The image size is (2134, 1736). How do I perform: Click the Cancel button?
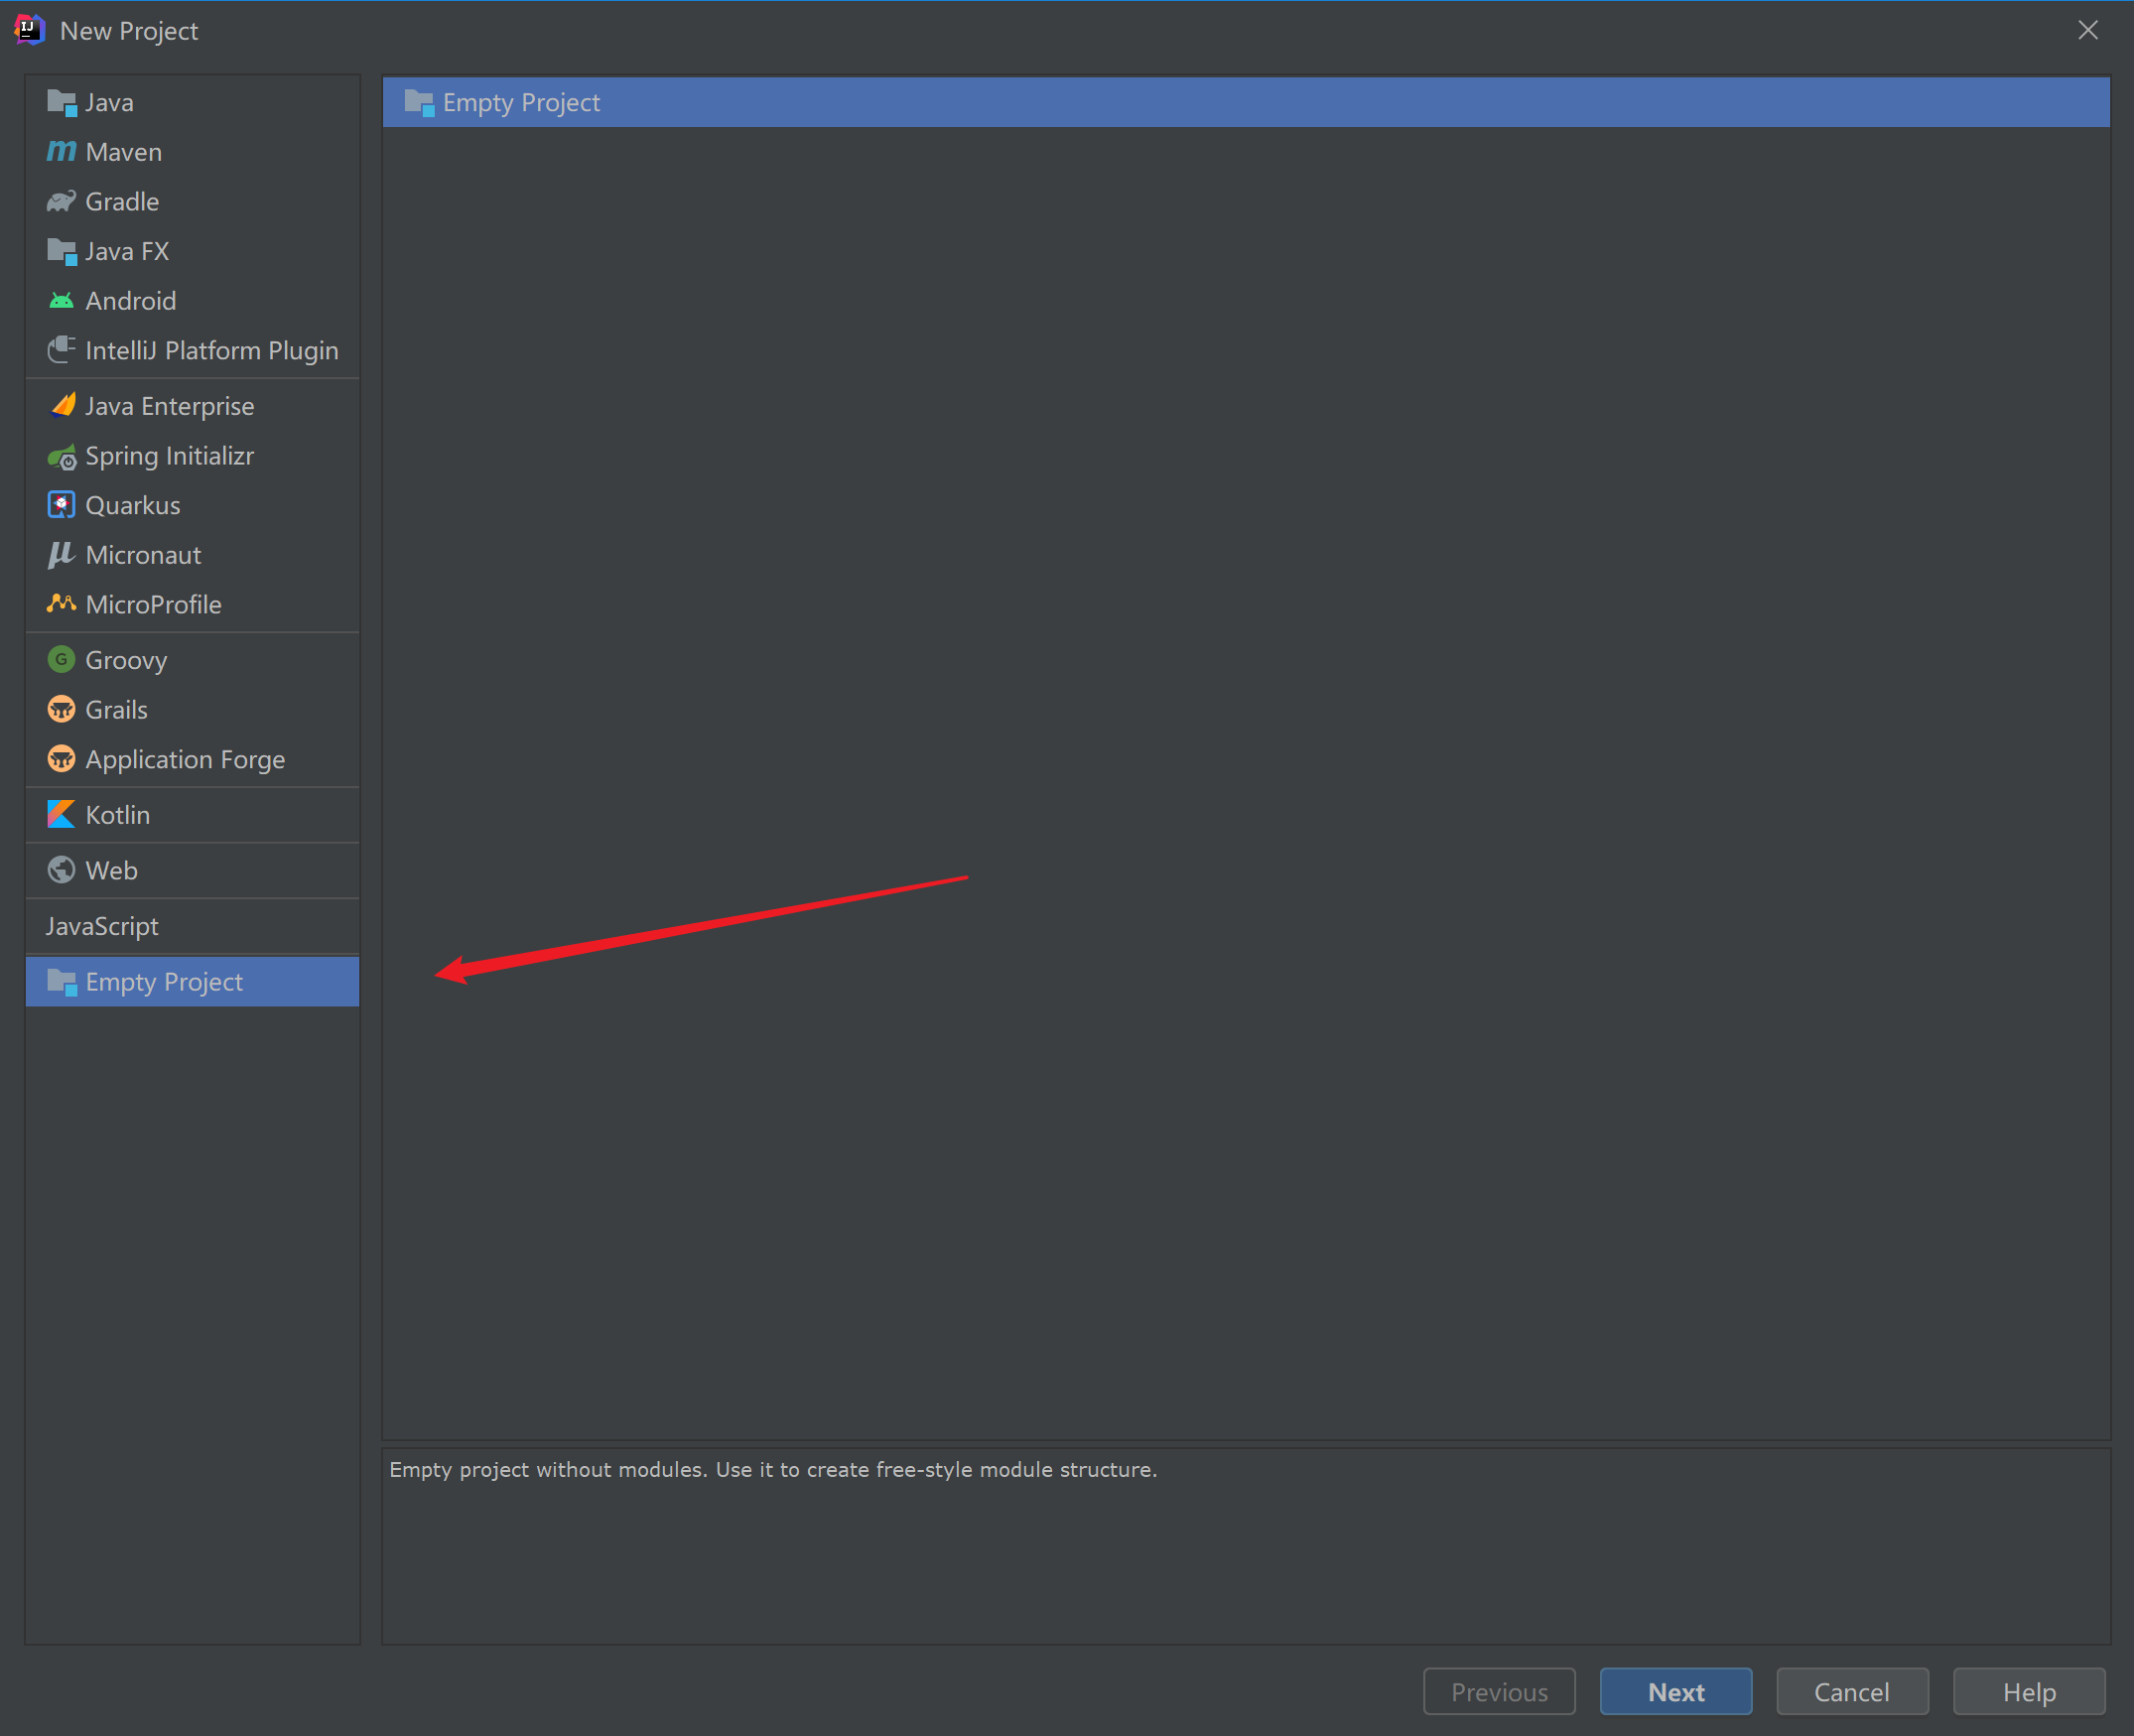pos(1851,1692)
